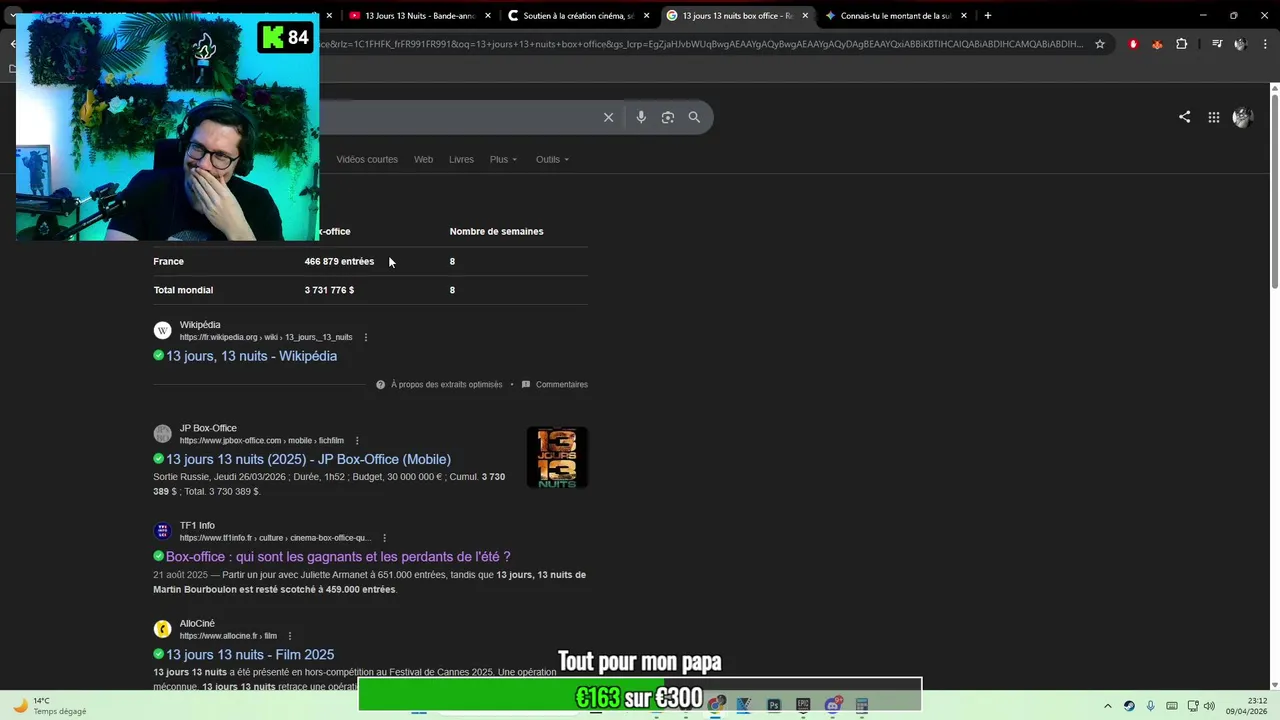1280x720 pixels.
Task: Click the microphone icon in system tray
Action: tap(1150, 706)
